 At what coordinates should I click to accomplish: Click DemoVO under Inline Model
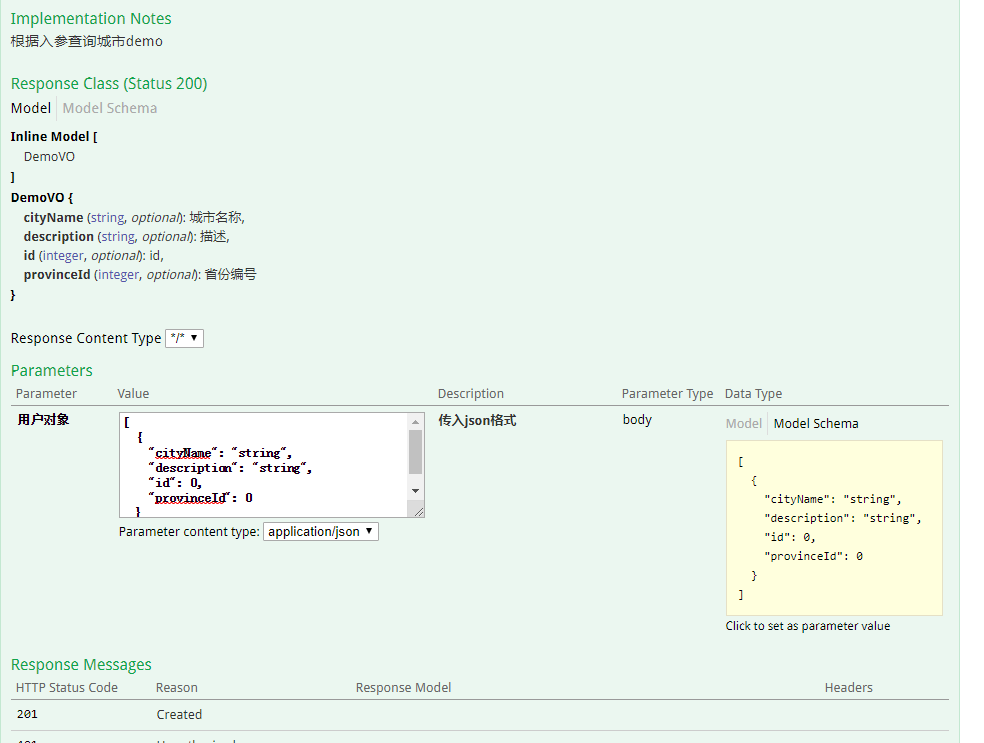pyautogui.click(x=49, y=157)
